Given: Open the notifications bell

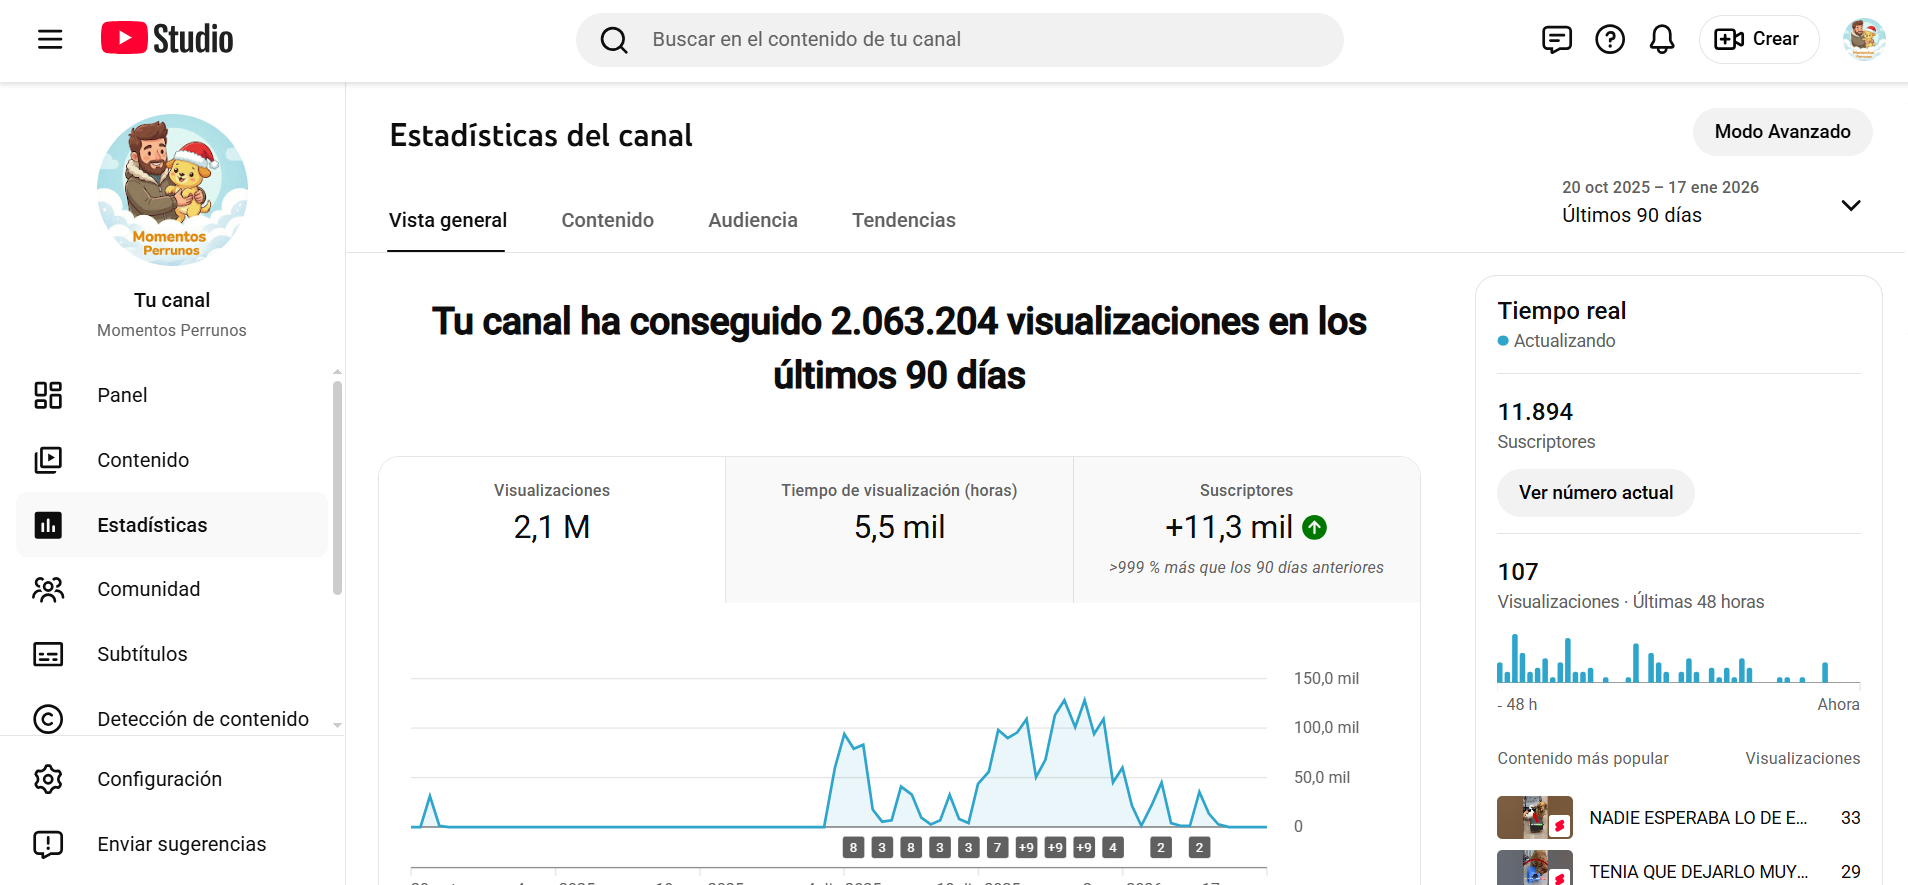Looking at the screenshot, I should pos(1661,39).
